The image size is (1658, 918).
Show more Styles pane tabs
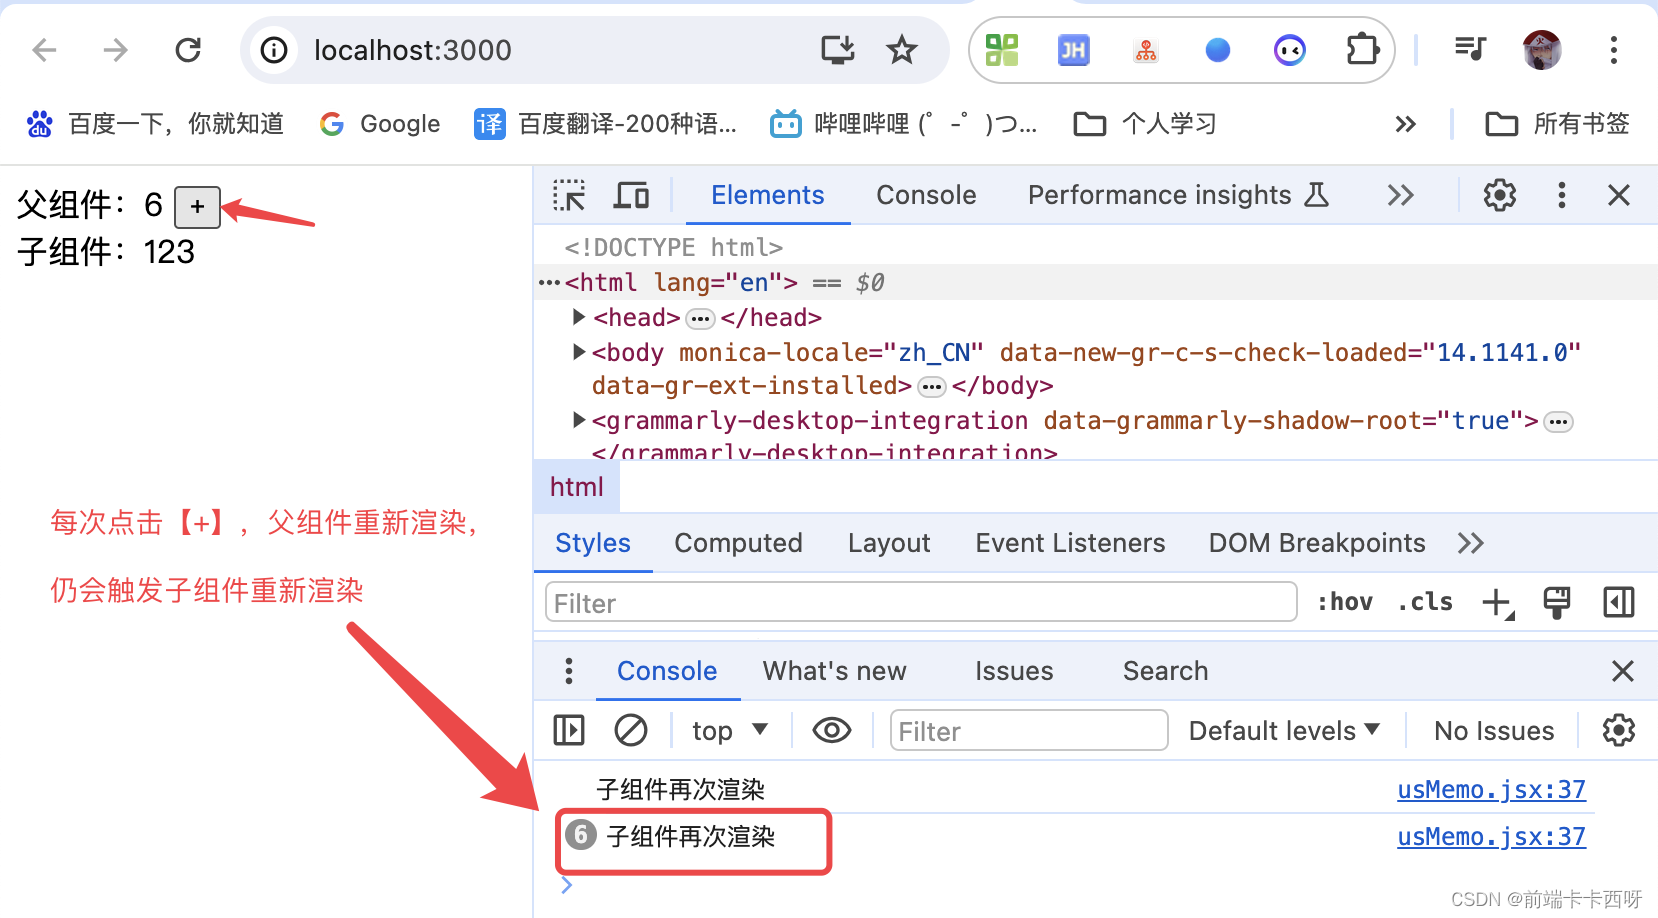(x=1471, y=543)
